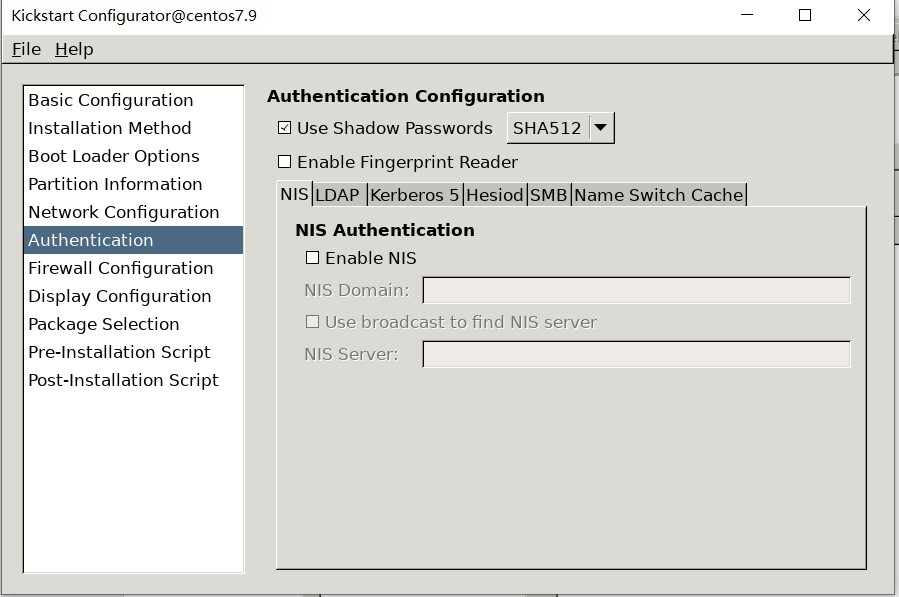Open the Help menu
Viewport: 899px width, 597px height.
(74, 49)
